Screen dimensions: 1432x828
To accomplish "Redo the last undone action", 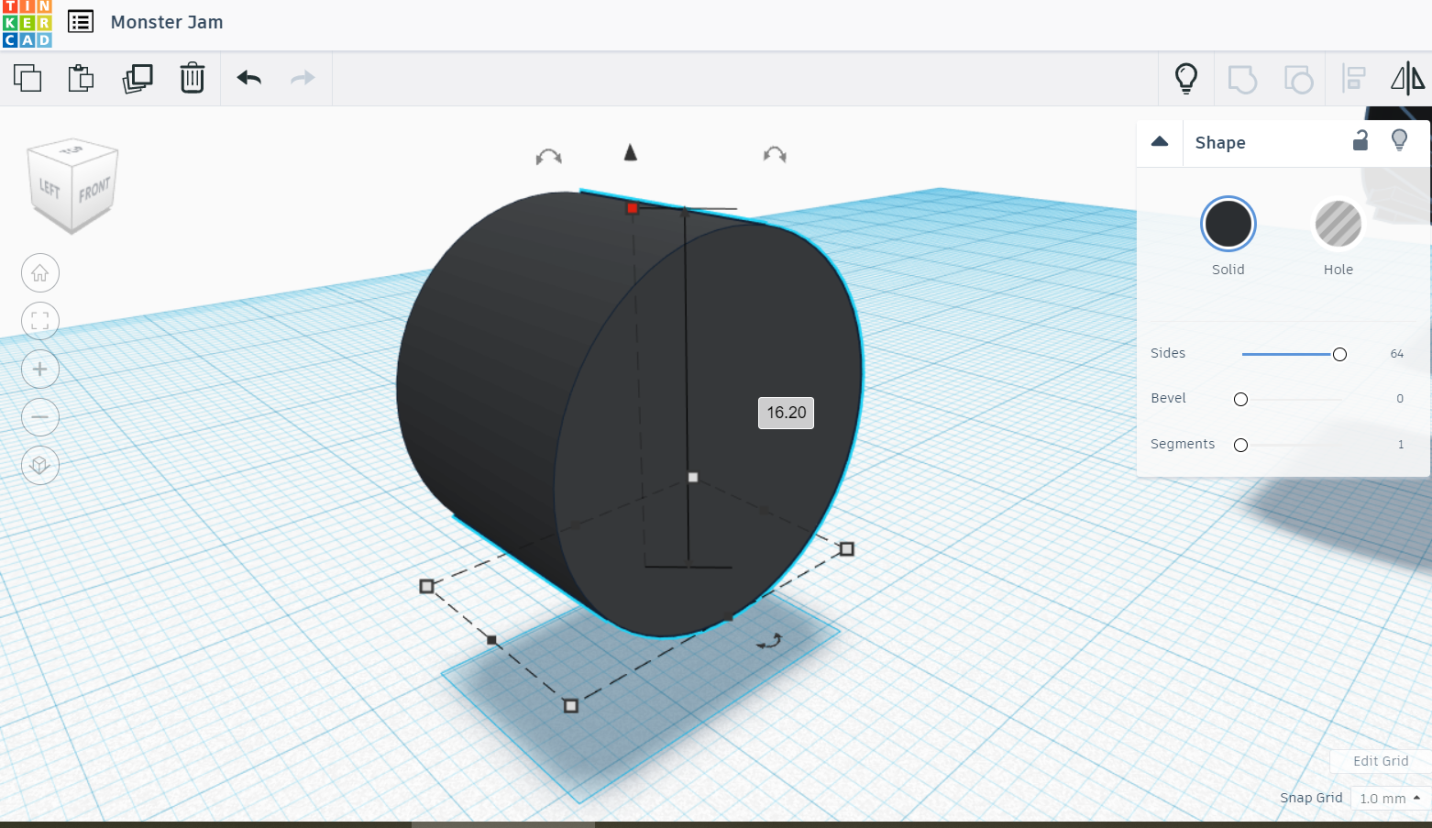I will pyautogui.click(x=302, y=78).
